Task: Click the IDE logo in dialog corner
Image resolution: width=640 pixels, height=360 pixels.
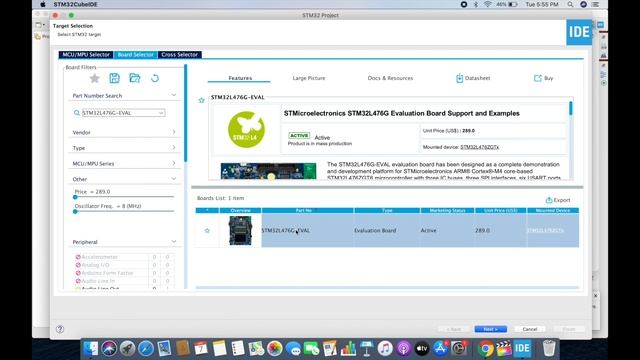Action: [x=579, y=32]
